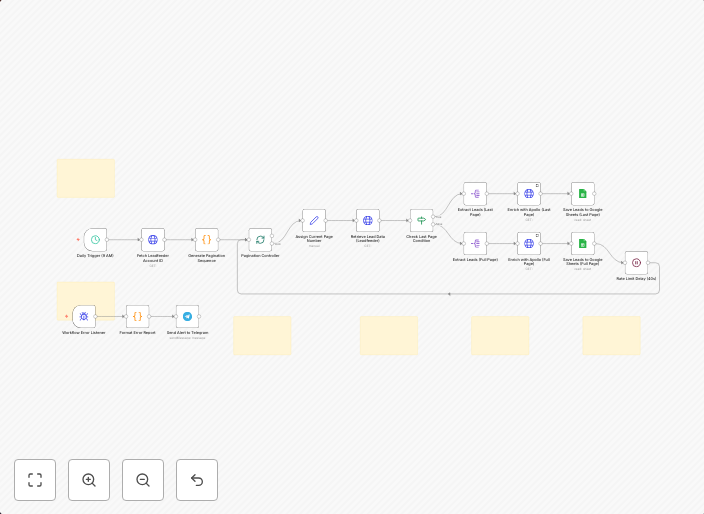
Task: Select the Send Alert to Telegram node
Action: tap(188, 316)
